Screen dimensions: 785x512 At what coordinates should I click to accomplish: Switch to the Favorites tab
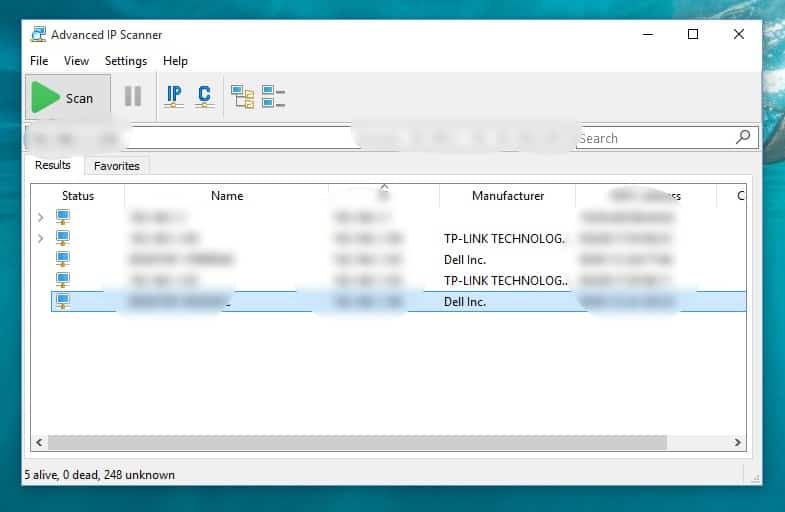click(117, 165)
